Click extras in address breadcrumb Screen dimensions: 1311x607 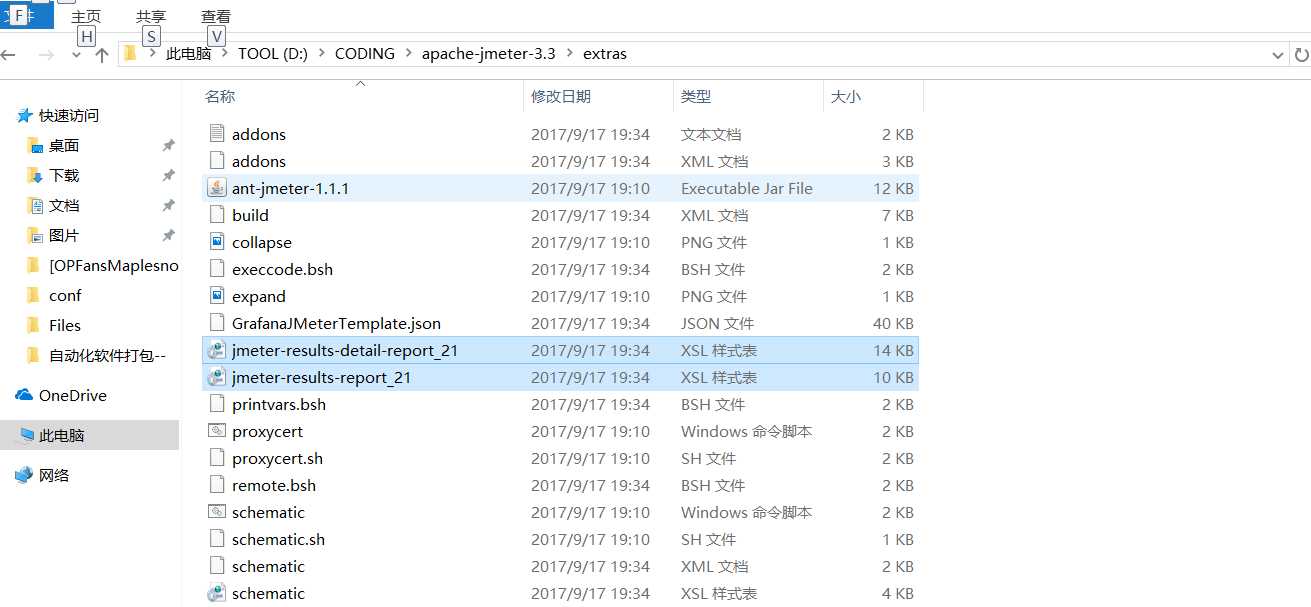[x=605, y=54]
